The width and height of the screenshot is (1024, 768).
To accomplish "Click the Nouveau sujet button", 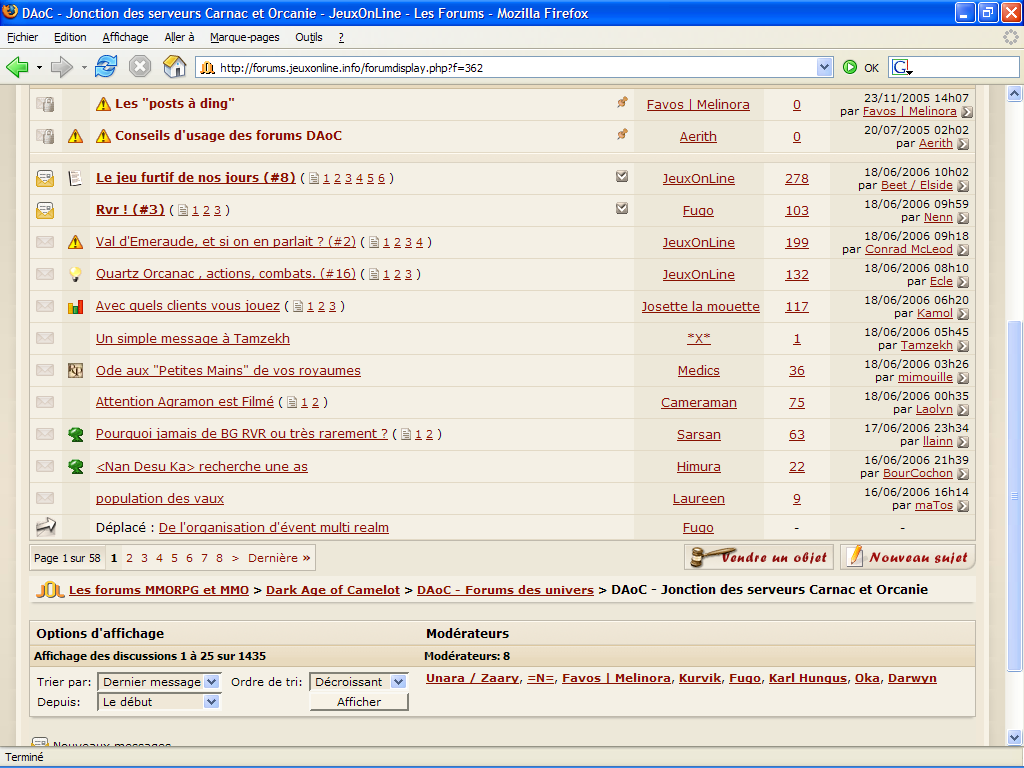I will point(908,557).
